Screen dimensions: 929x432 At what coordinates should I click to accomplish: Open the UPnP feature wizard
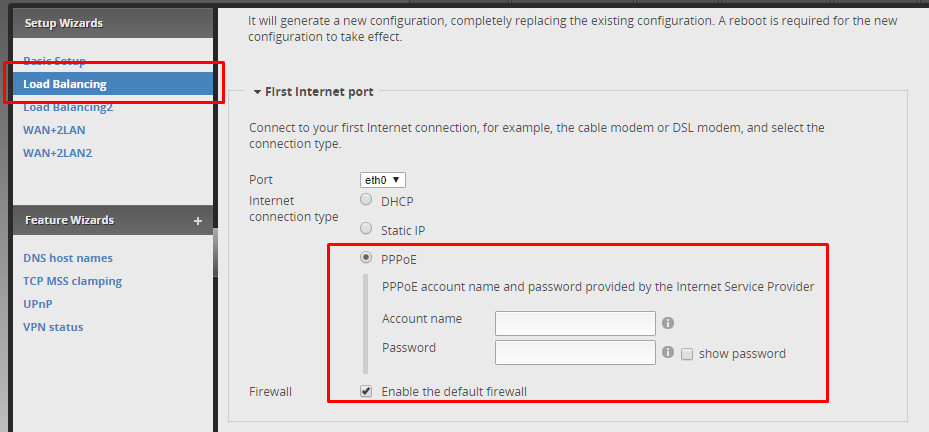(x=38, y=304)
